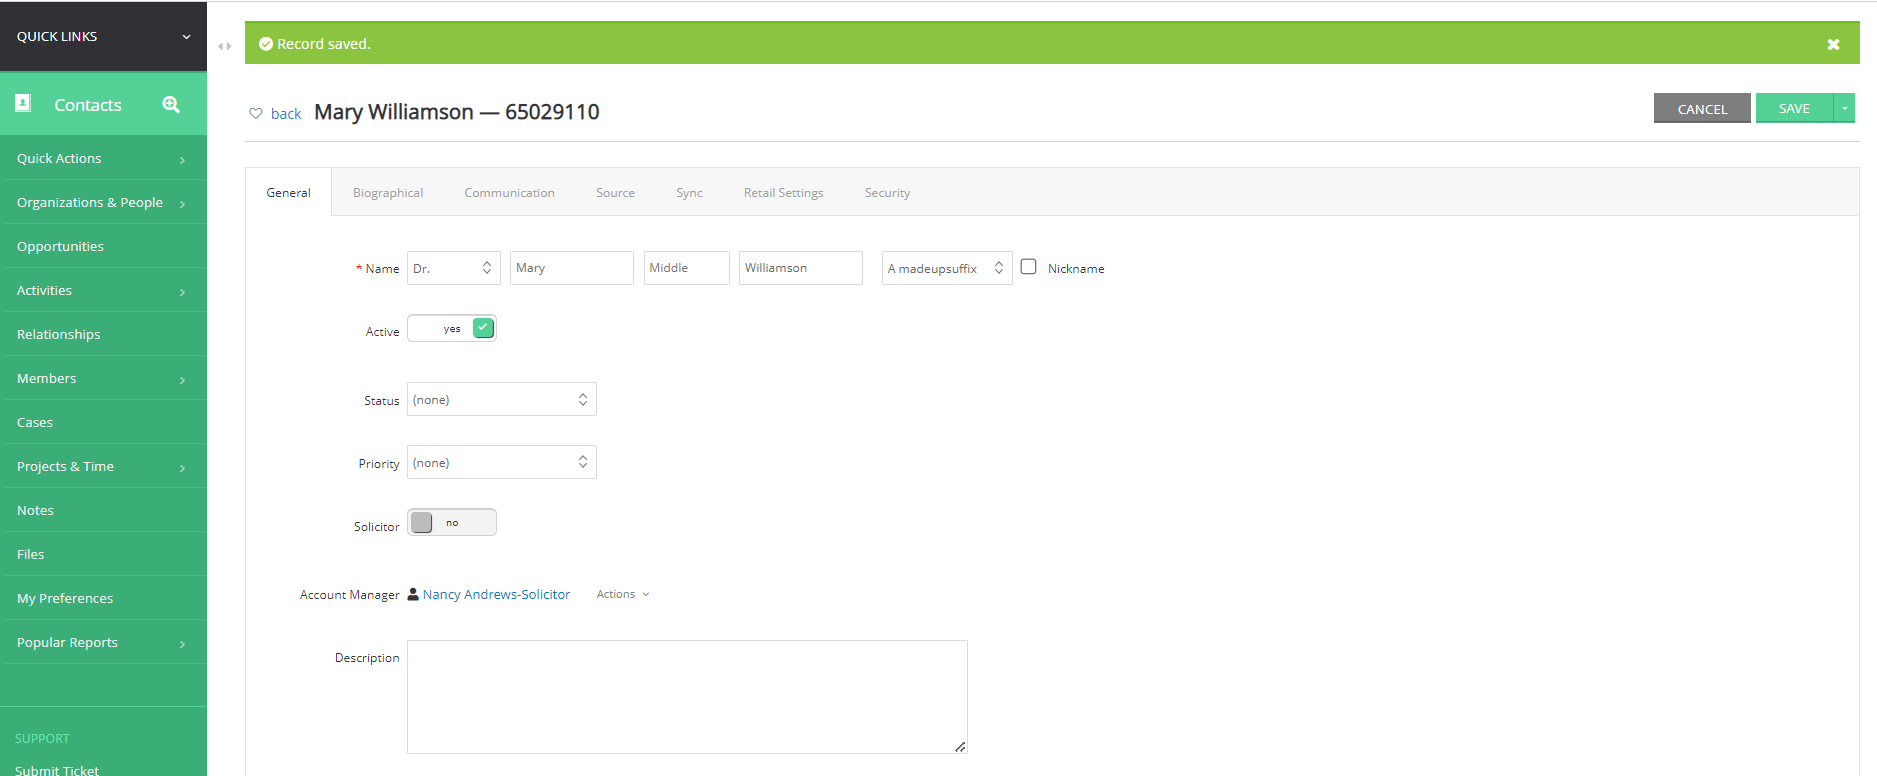The height and width of the screenshot is (776, 1877).
Task: Open Relationships in the sidebar
Action: [103, 334]
